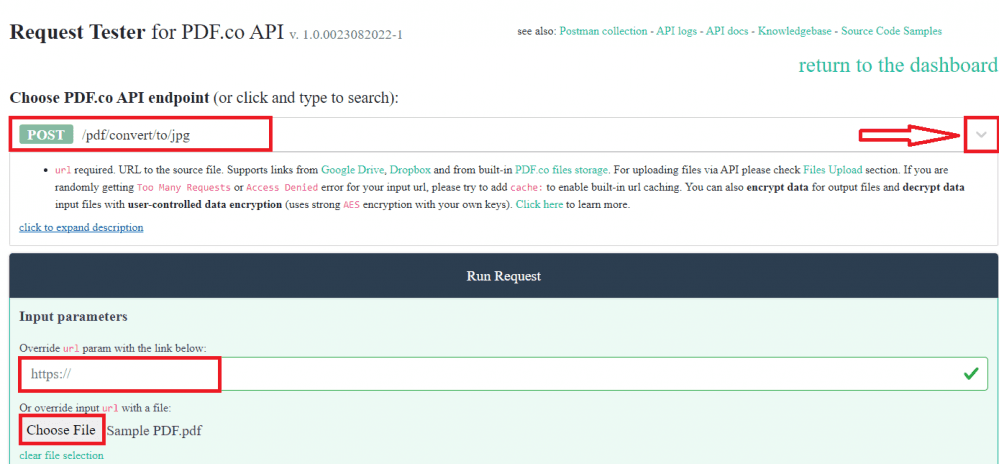Viewport: 999px width, 464px height.
Task: Clear file selection link
Action: (61, 455)
